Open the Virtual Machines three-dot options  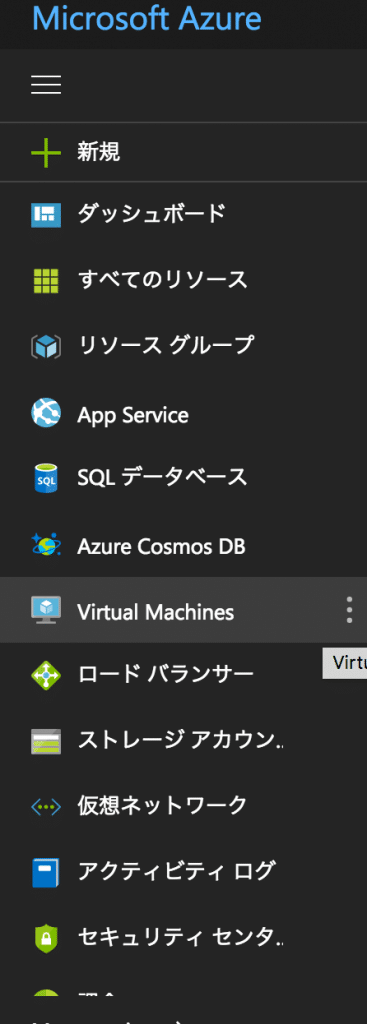pyautogui.click(x=349, y=610)
